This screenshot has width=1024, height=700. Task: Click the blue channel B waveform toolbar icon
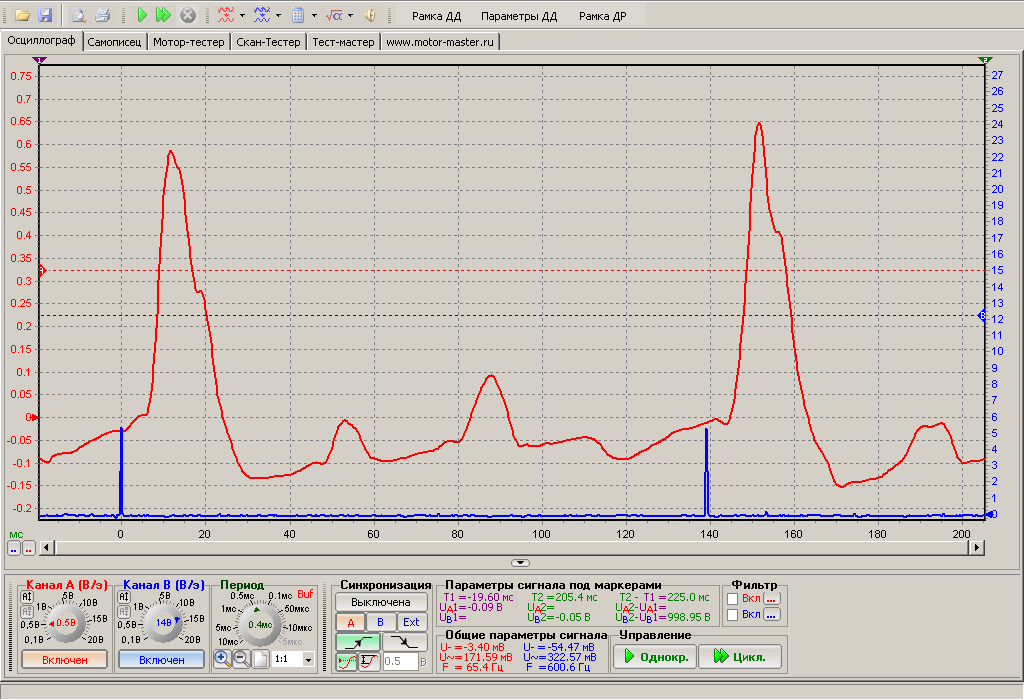pos(262,15)
